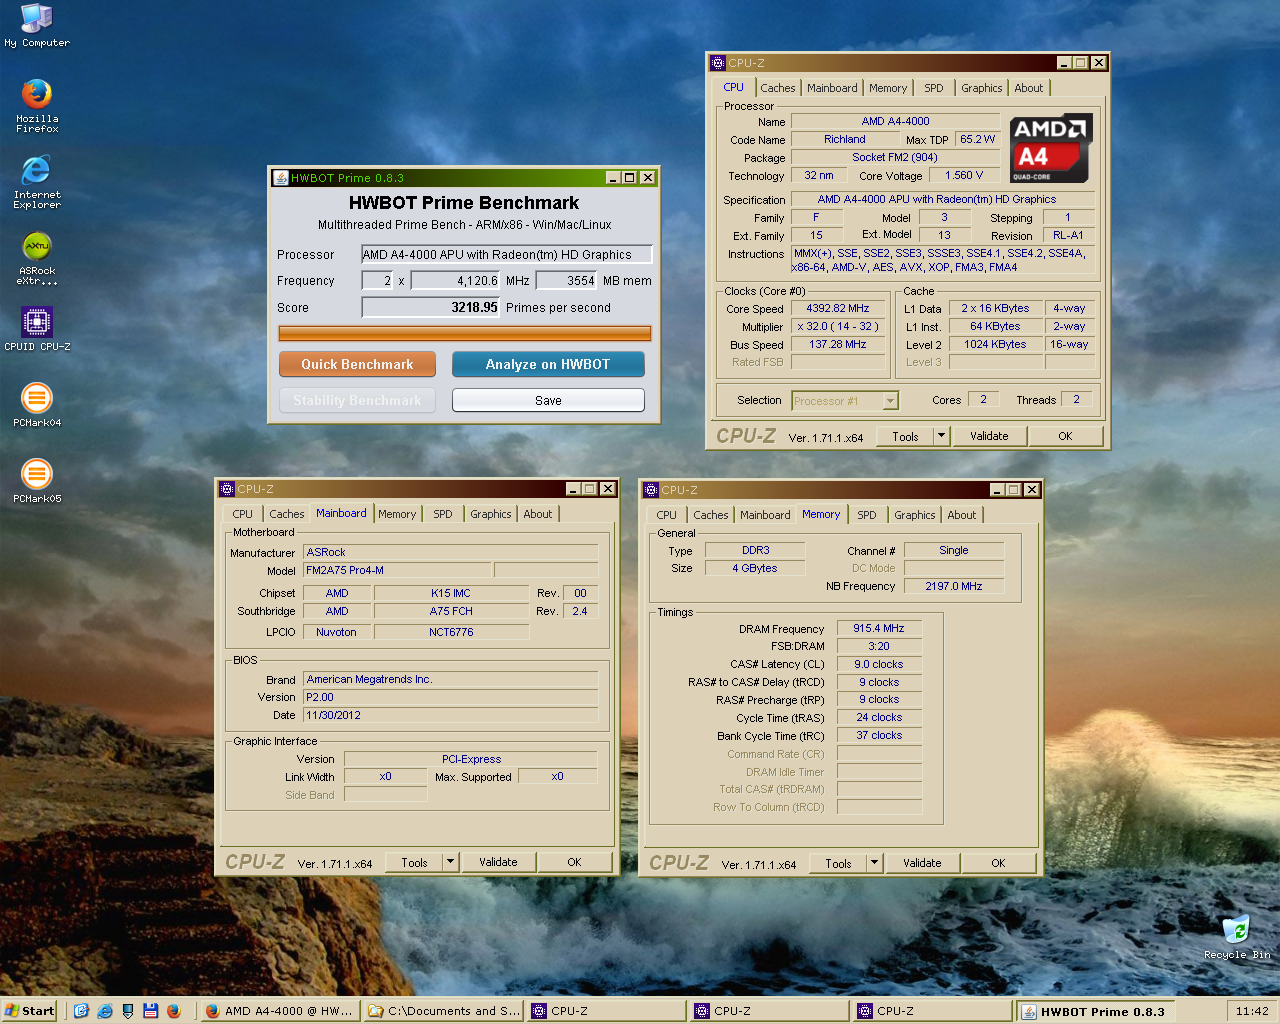Click Tools button in Memory window
This screenshot has height=1024, width=1280.
pos(838,863)
